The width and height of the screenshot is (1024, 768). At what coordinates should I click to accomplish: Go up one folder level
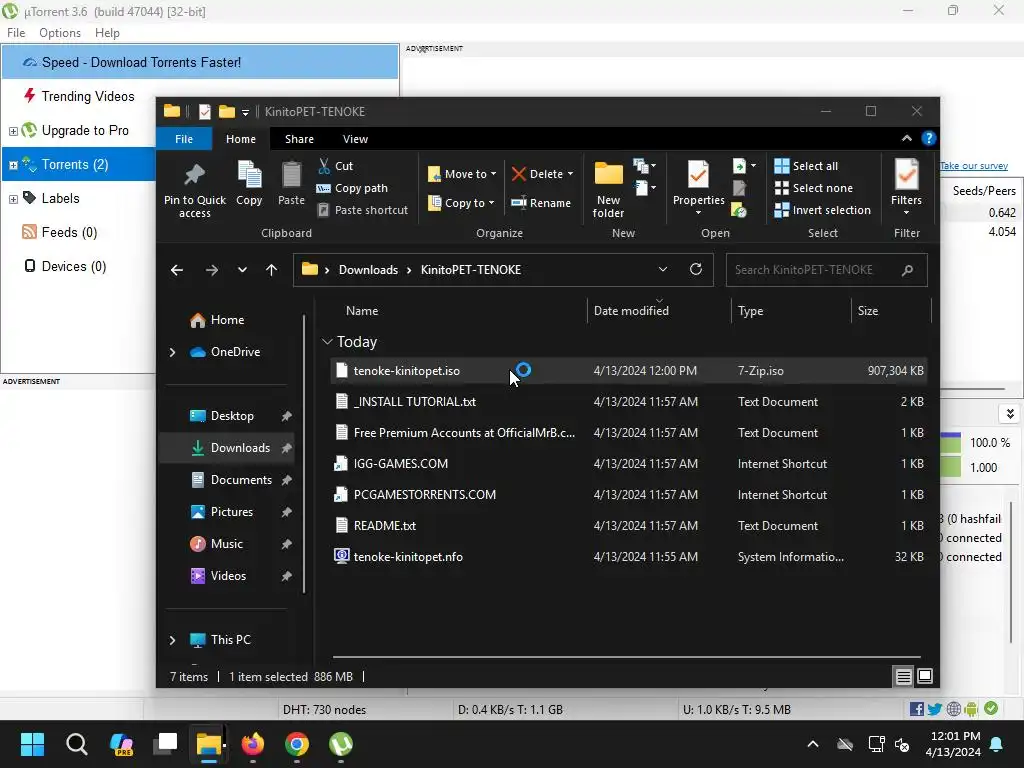(x=272, y=270)
